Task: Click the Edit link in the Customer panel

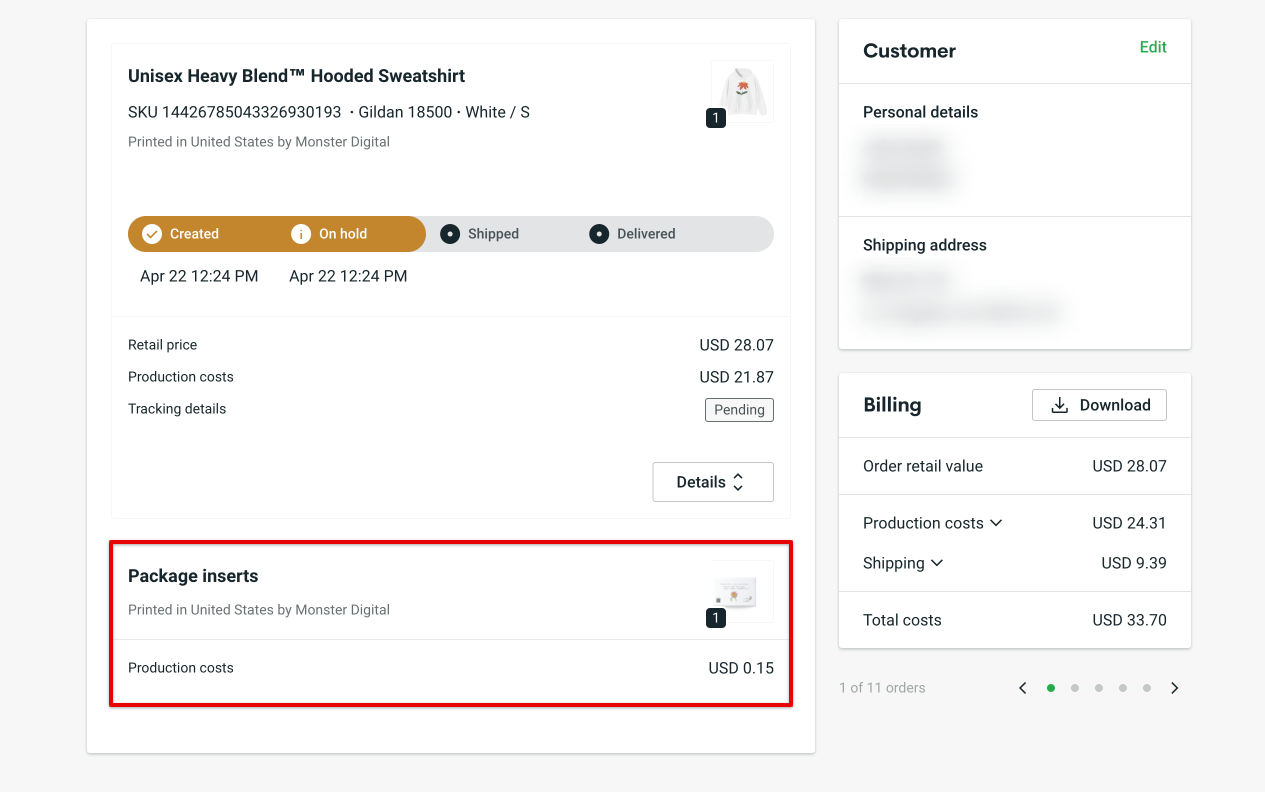Action: [x=1153, y=47]
